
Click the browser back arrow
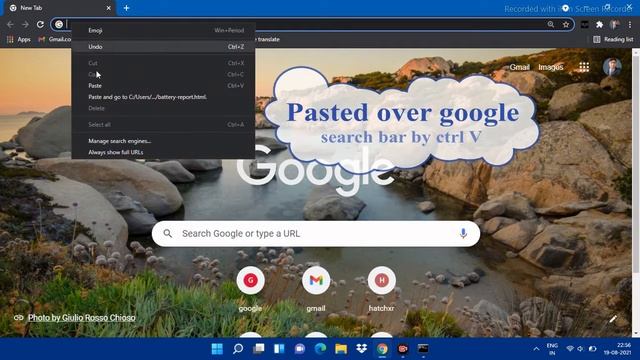10,24
